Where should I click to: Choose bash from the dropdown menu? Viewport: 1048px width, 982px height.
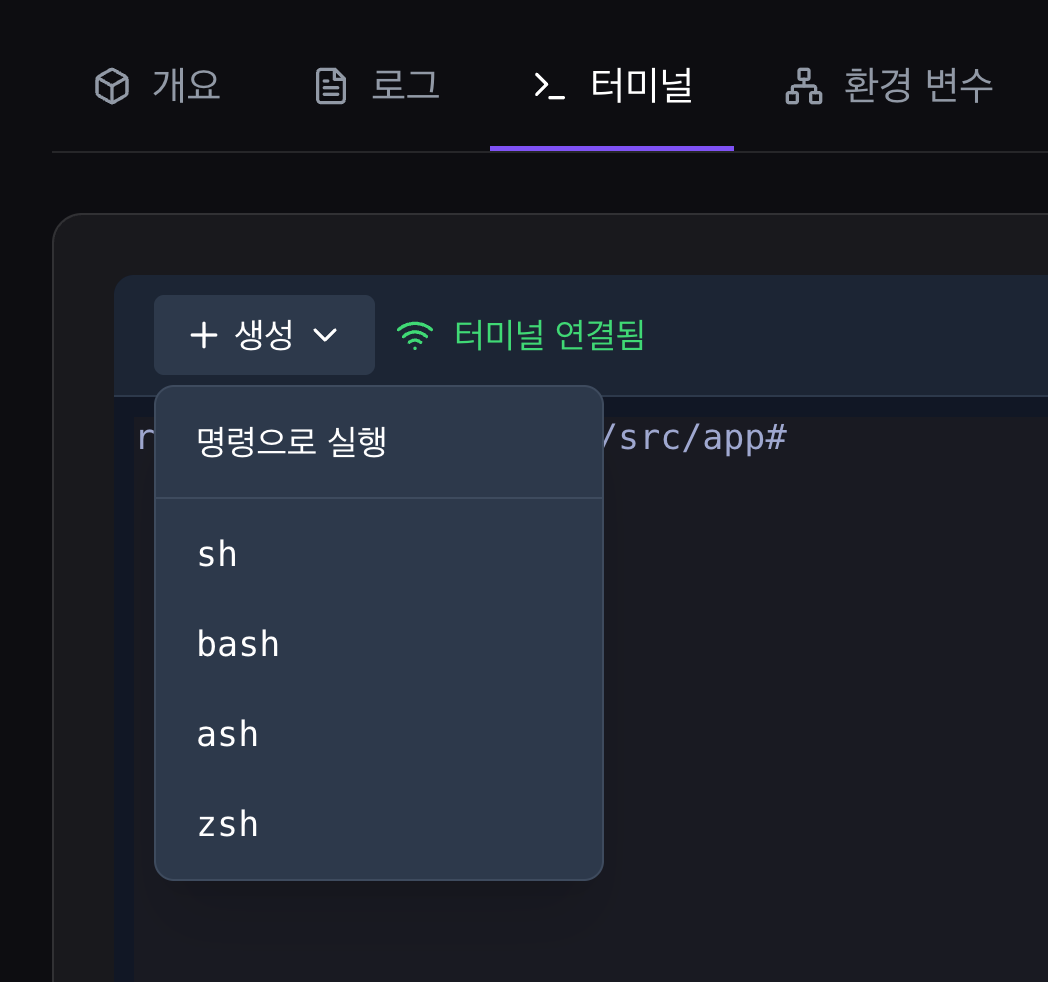(x=238, y=643)
